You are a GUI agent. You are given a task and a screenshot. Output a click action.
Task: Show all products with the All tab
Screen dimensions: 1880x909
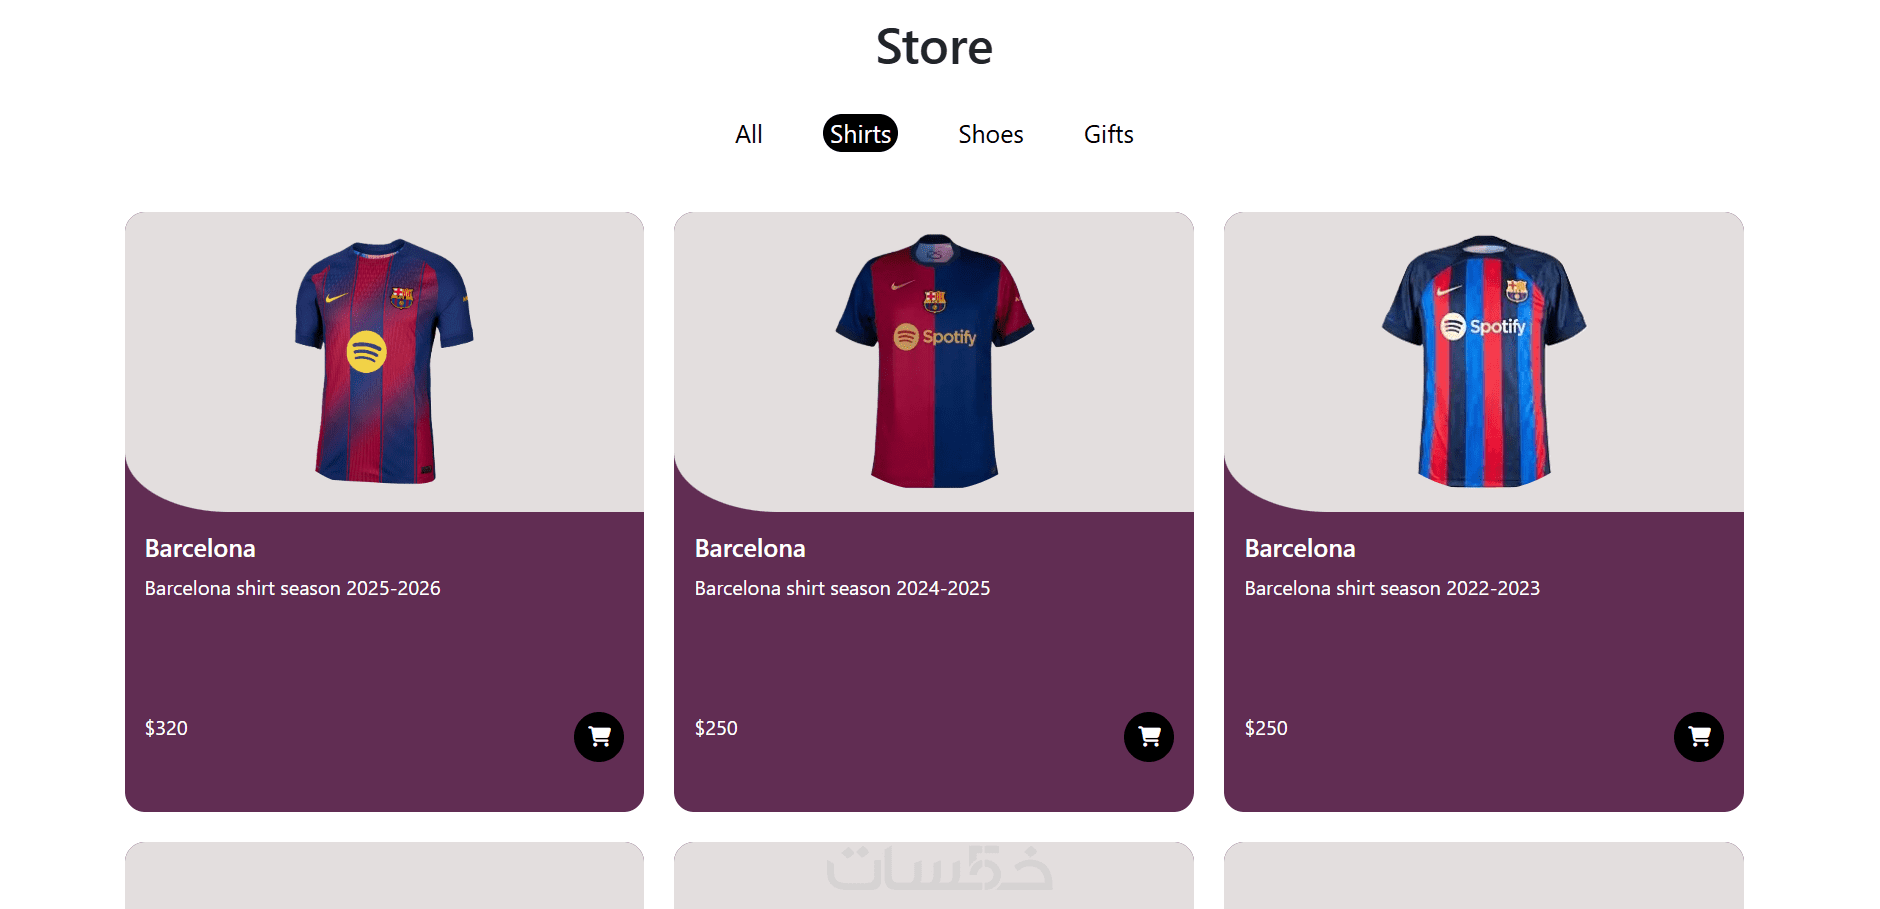coord(748,134)
